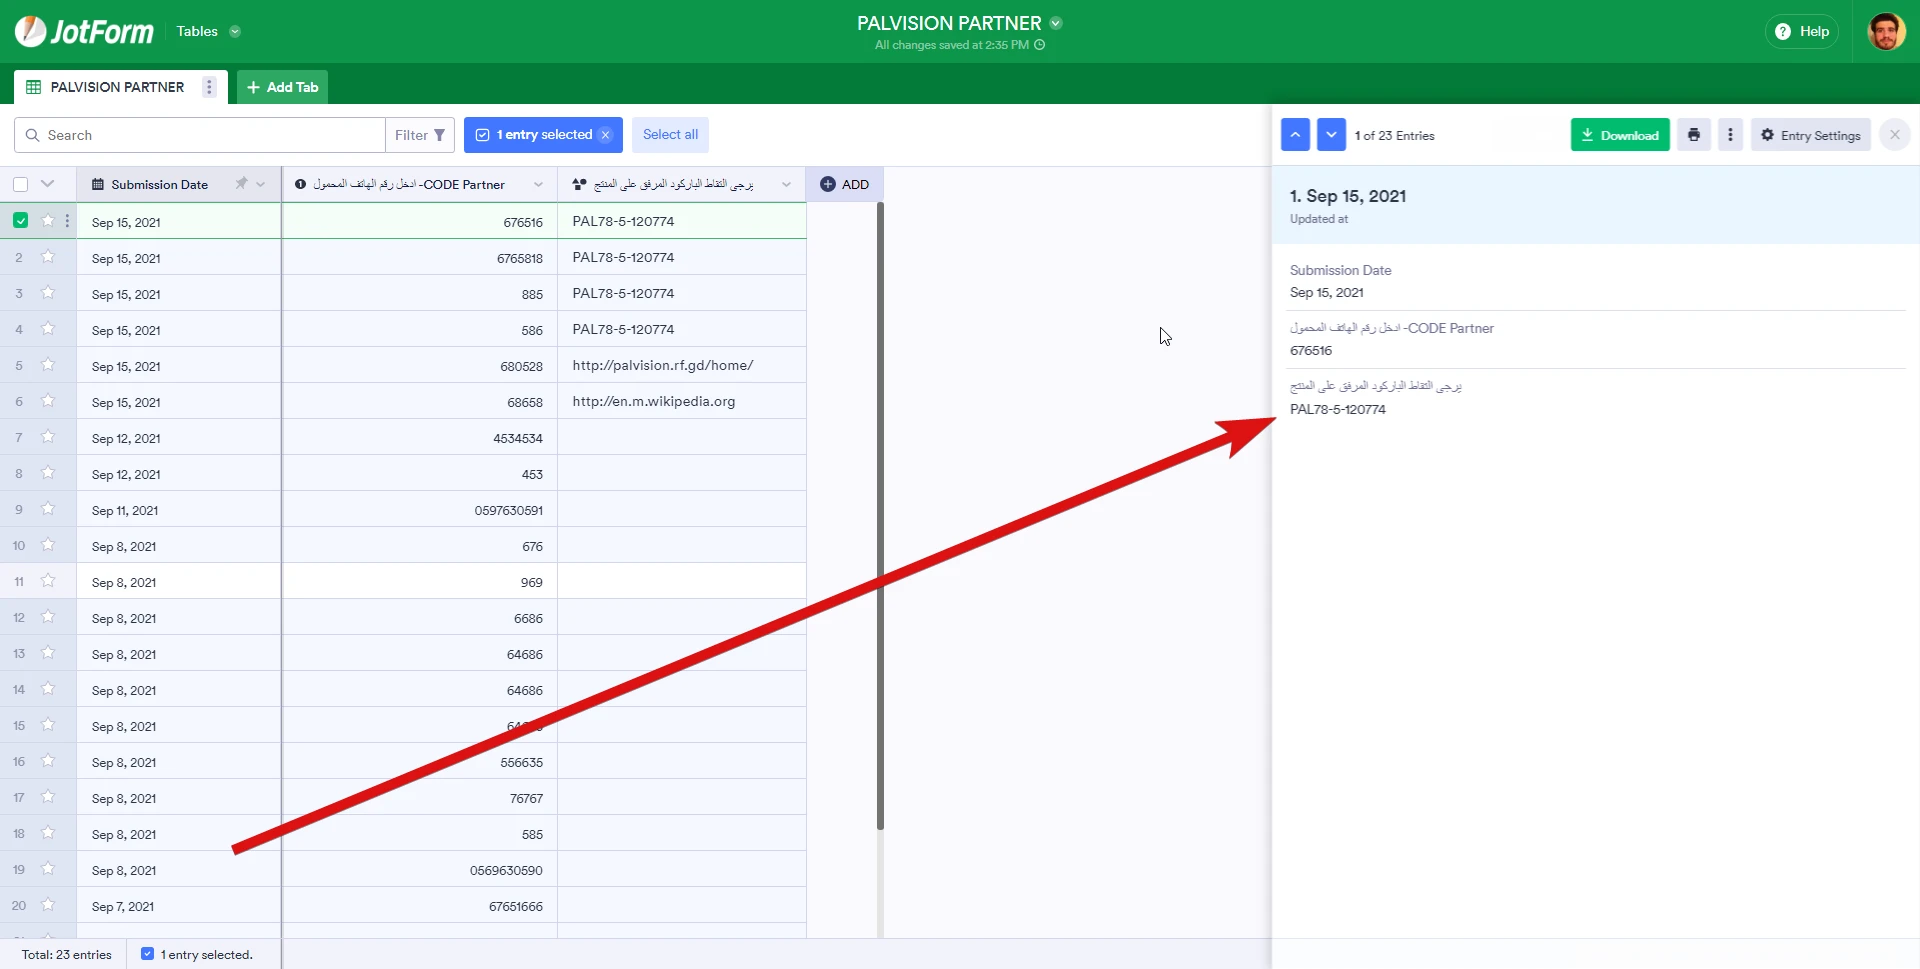Viewport: 1920px width, 969px height.
Task: Click the print icon in entry panel
Action: [1693, 135]
